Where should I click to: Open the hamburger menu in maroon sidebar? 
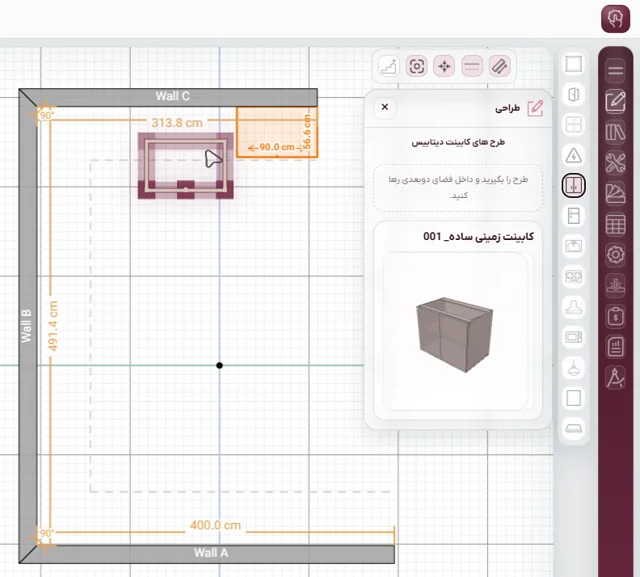coord(615,71)
